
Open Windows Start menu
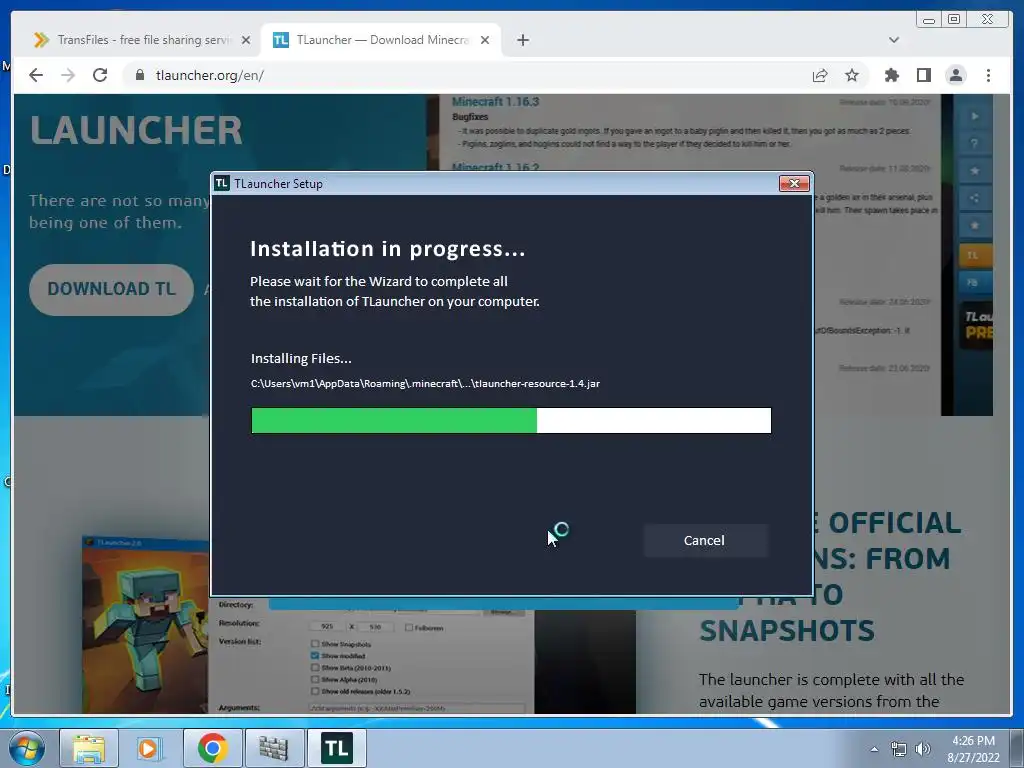[27, 748]
